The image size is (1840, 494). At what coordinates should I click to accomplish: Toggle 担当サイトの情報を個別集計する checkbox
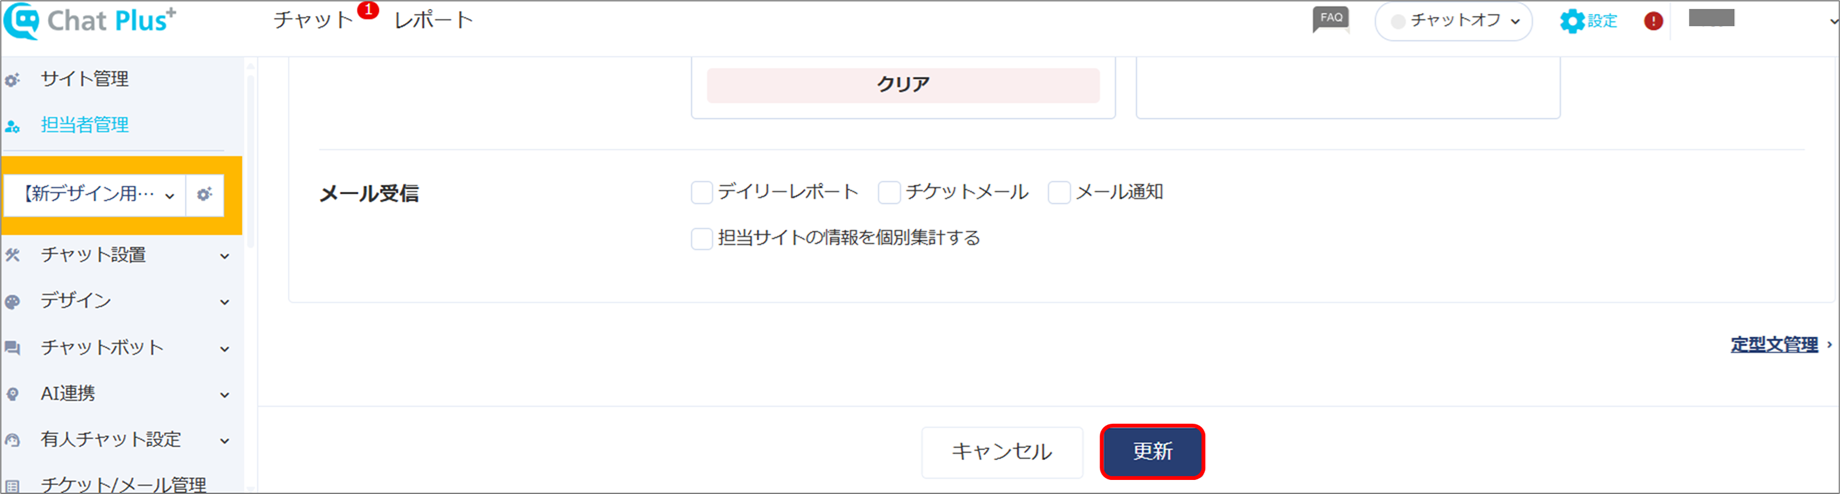[702, 238]
